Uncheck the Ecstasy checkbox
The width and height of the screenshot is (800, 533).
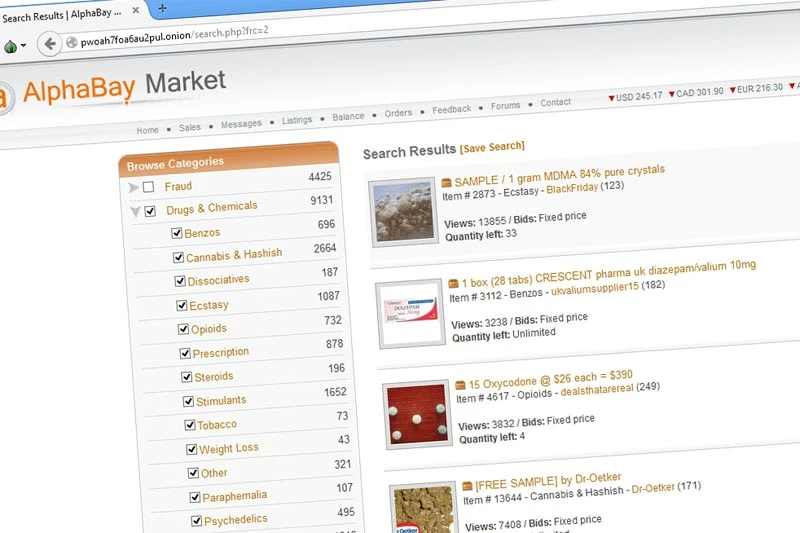point(182,305)
